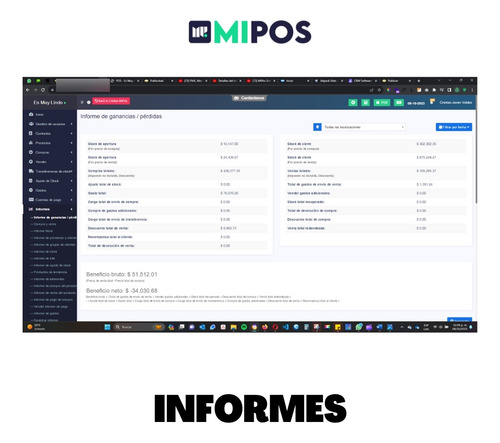Image resolution: width=500 pixels, height=443 pixels.
Task: Click the Compras totales row label
Action: [101, 171]
